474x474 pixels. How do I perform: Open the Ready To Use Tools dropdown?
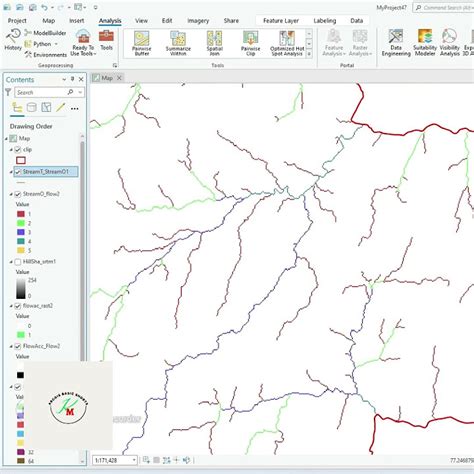(x=83, y=42)
